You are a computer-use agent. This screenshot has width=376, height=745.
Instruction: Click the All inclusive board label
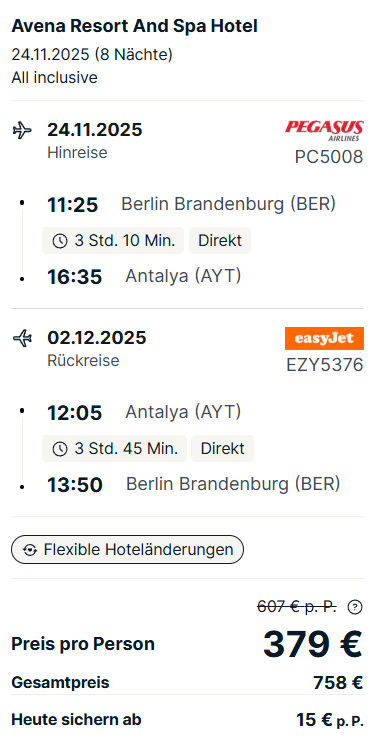point(55,77)
